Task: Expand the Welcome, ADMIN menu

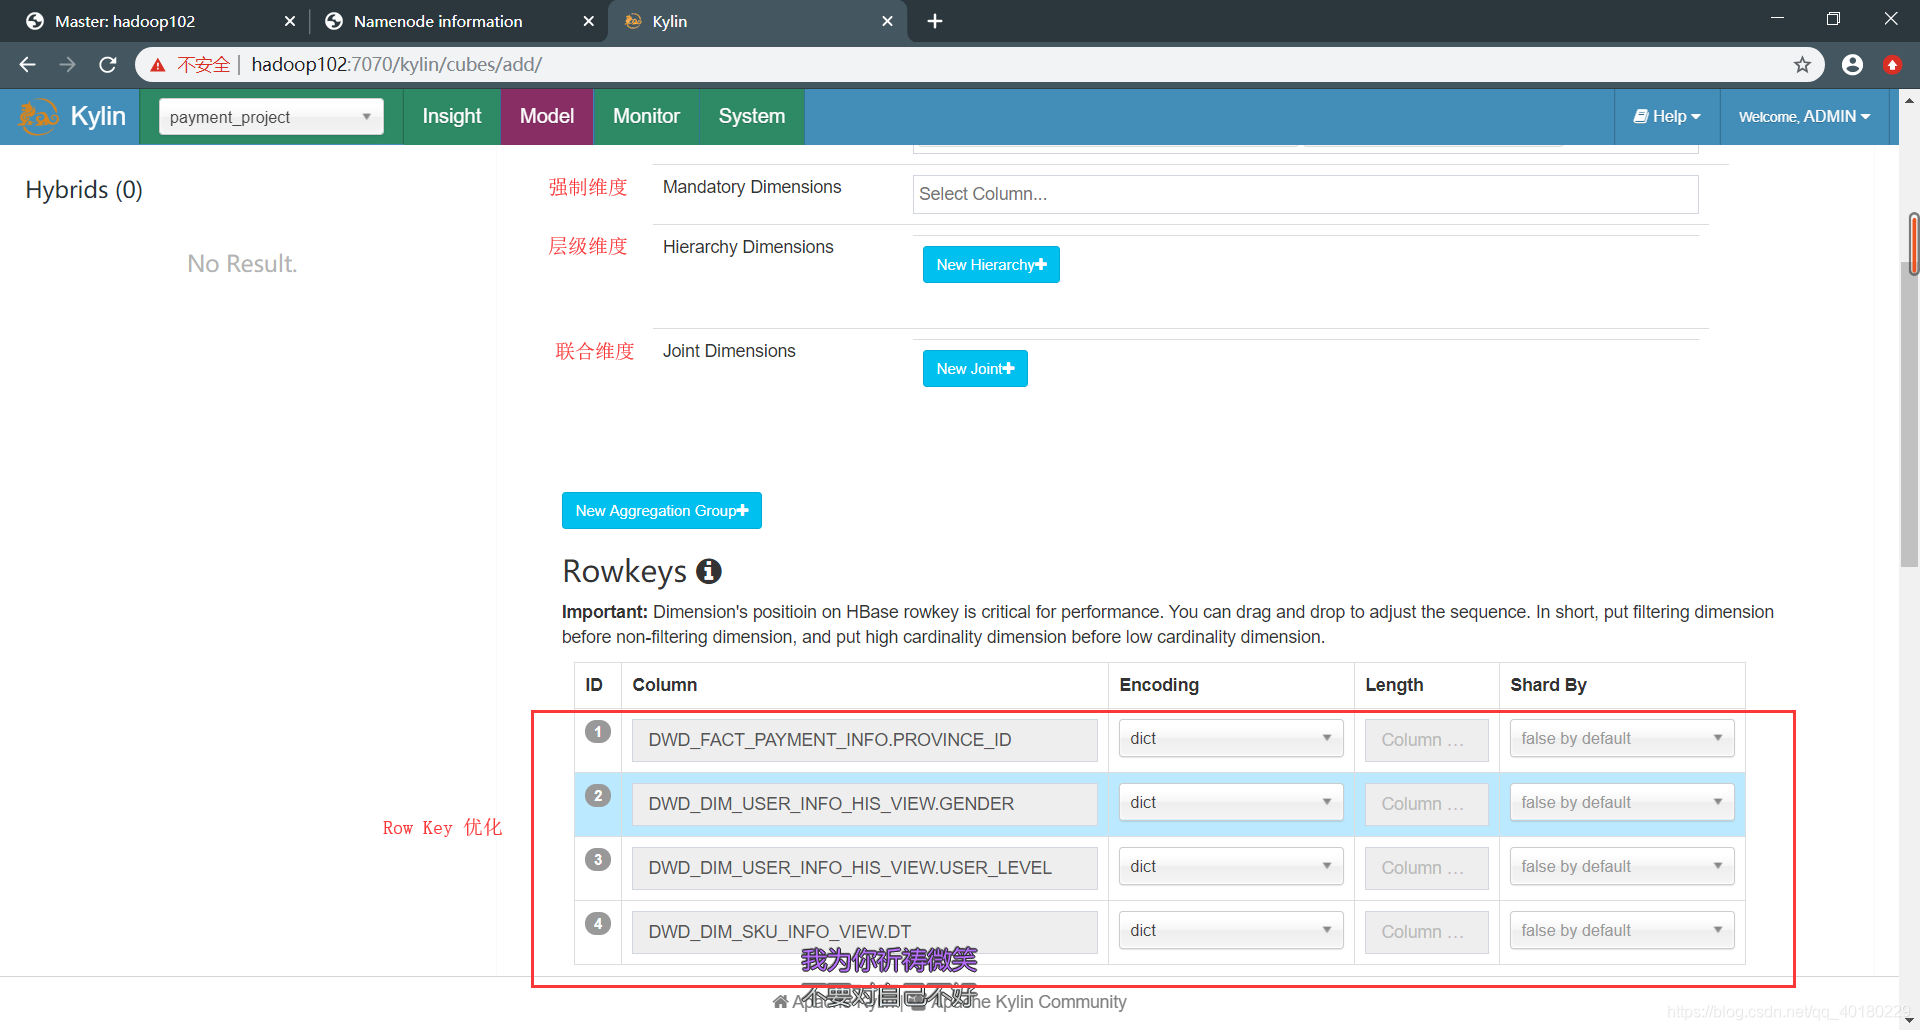Action: click(1804, 117)
